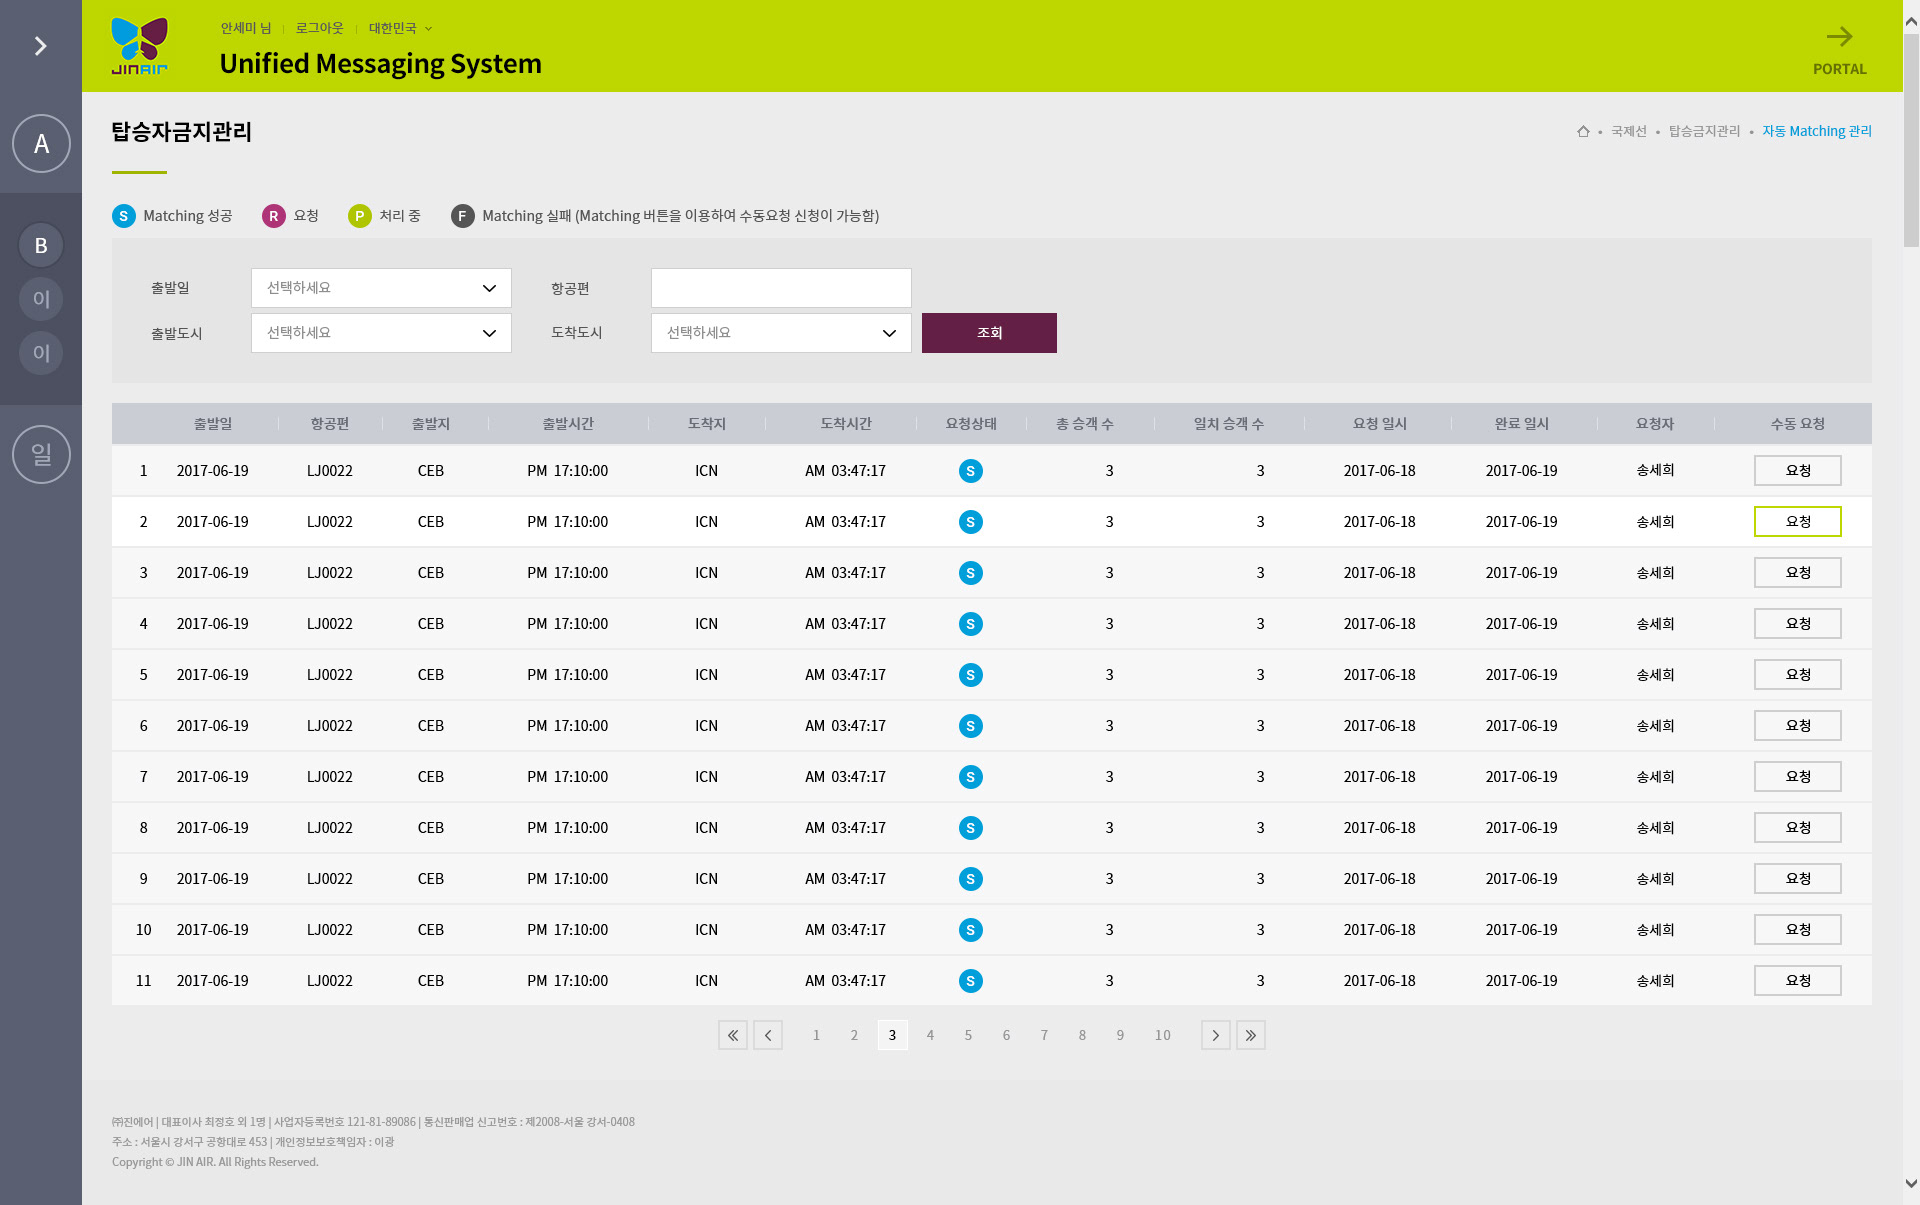Click the S status icon in row 1

pyautogui.click(x=970, y=471)
